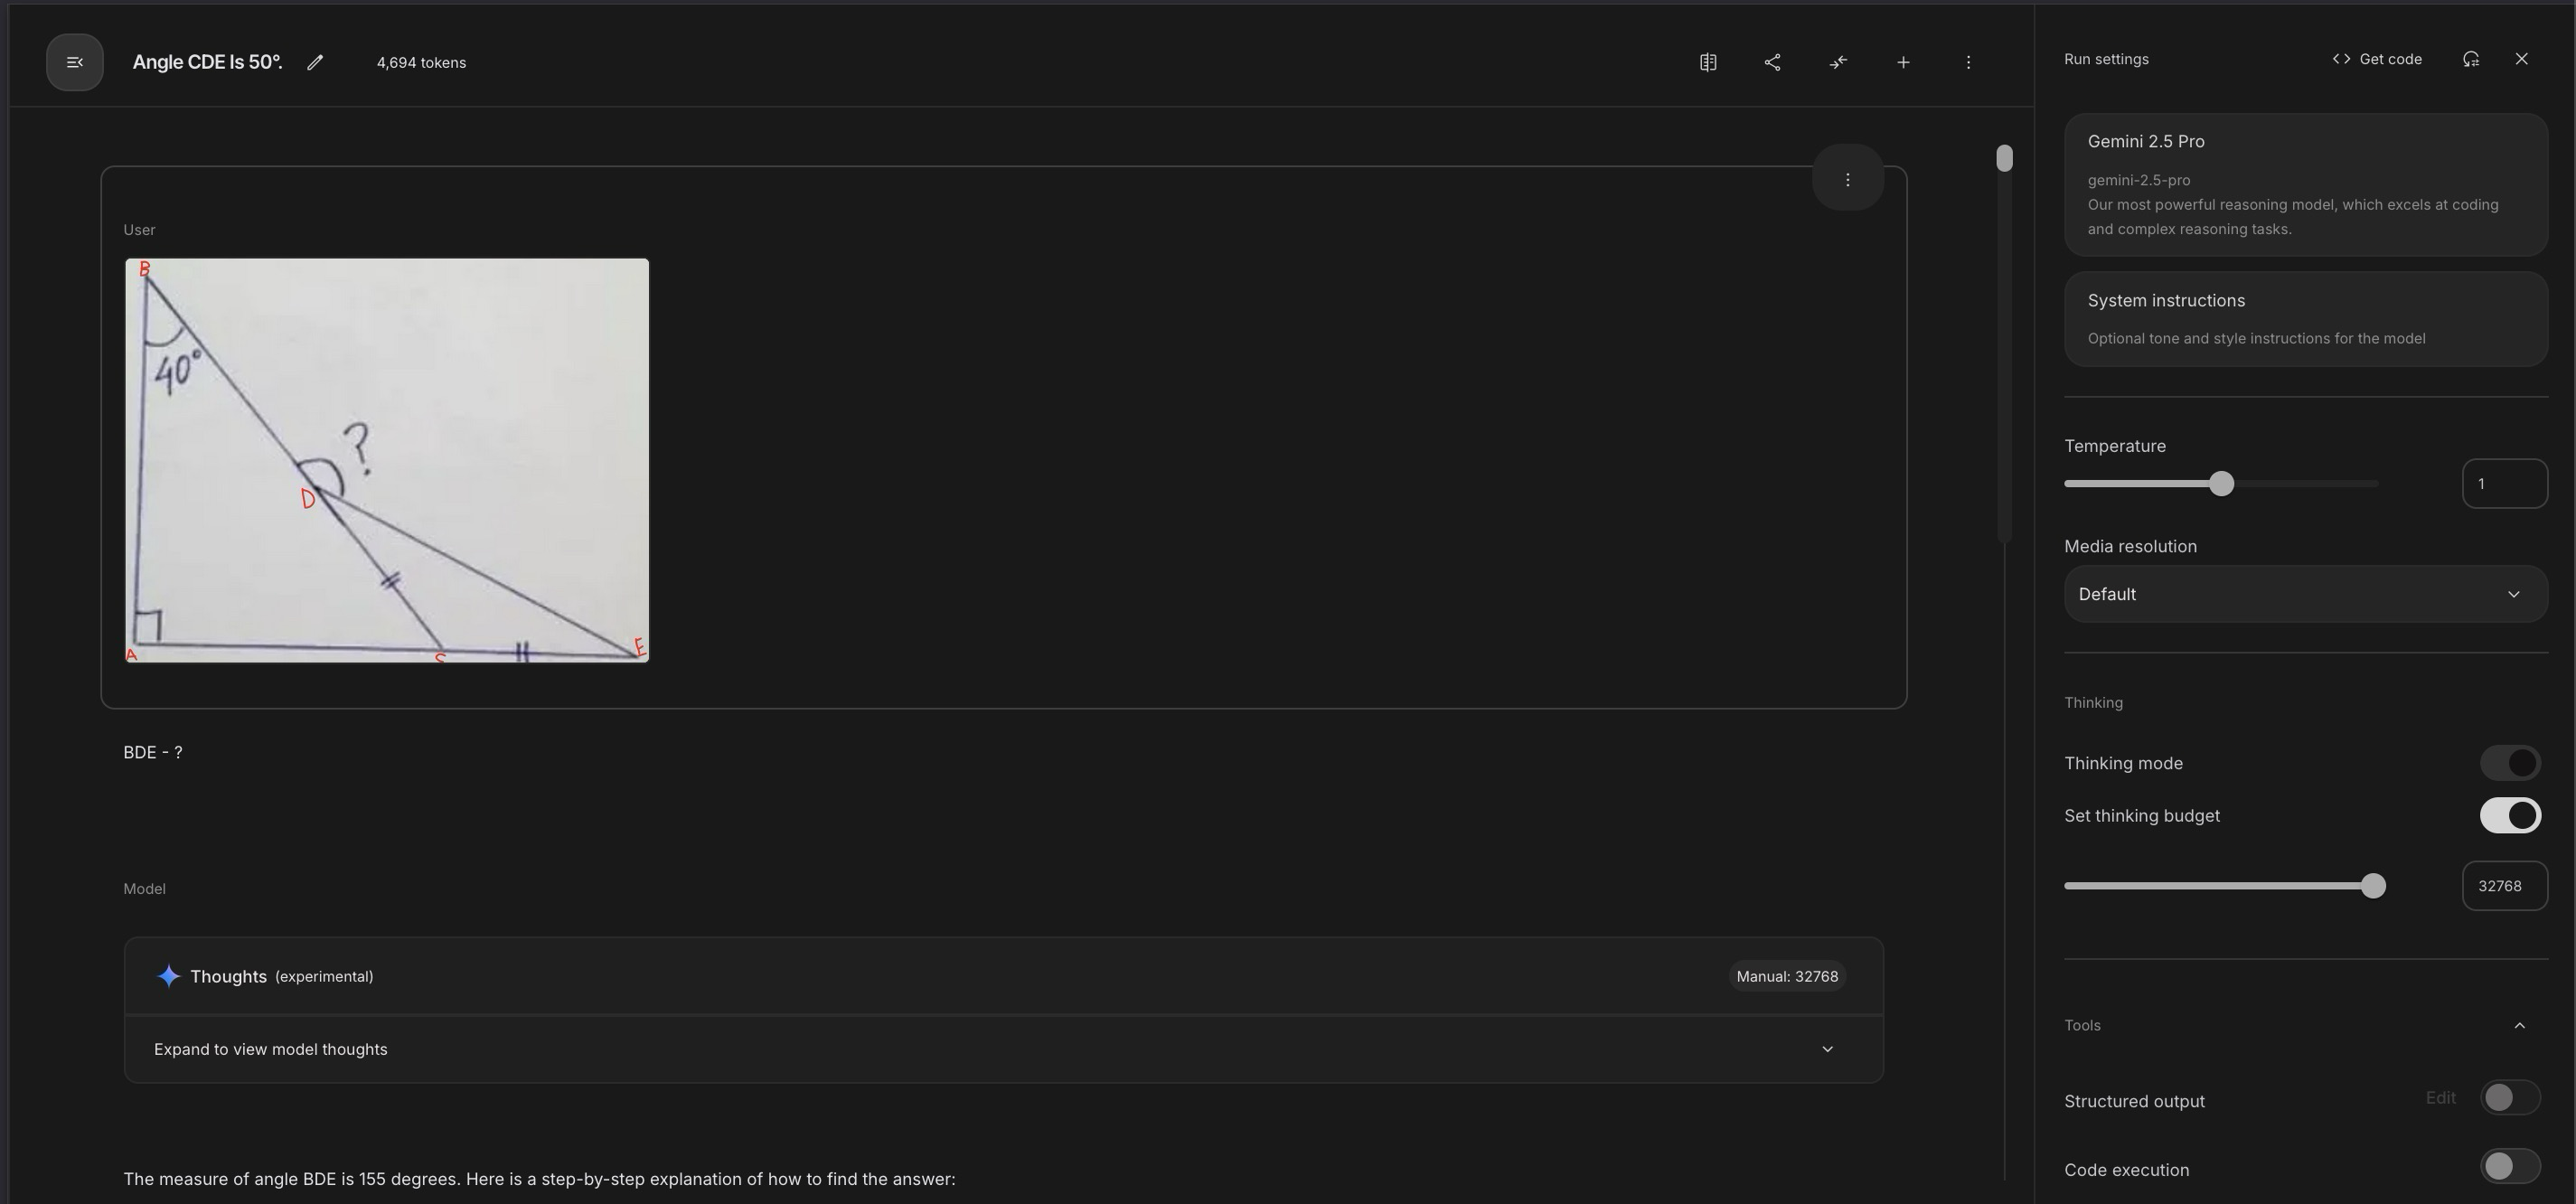Reset run settings to default icon
2576x1204 pixels.
[x=2471, y=59]
